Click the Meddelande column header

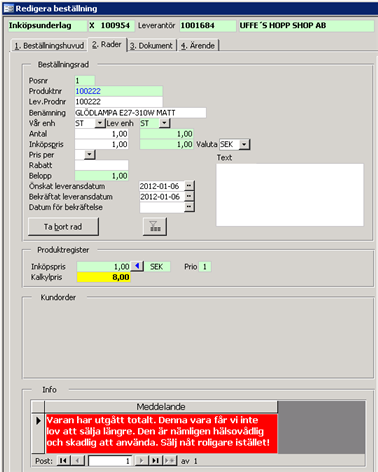pos(161,407)
